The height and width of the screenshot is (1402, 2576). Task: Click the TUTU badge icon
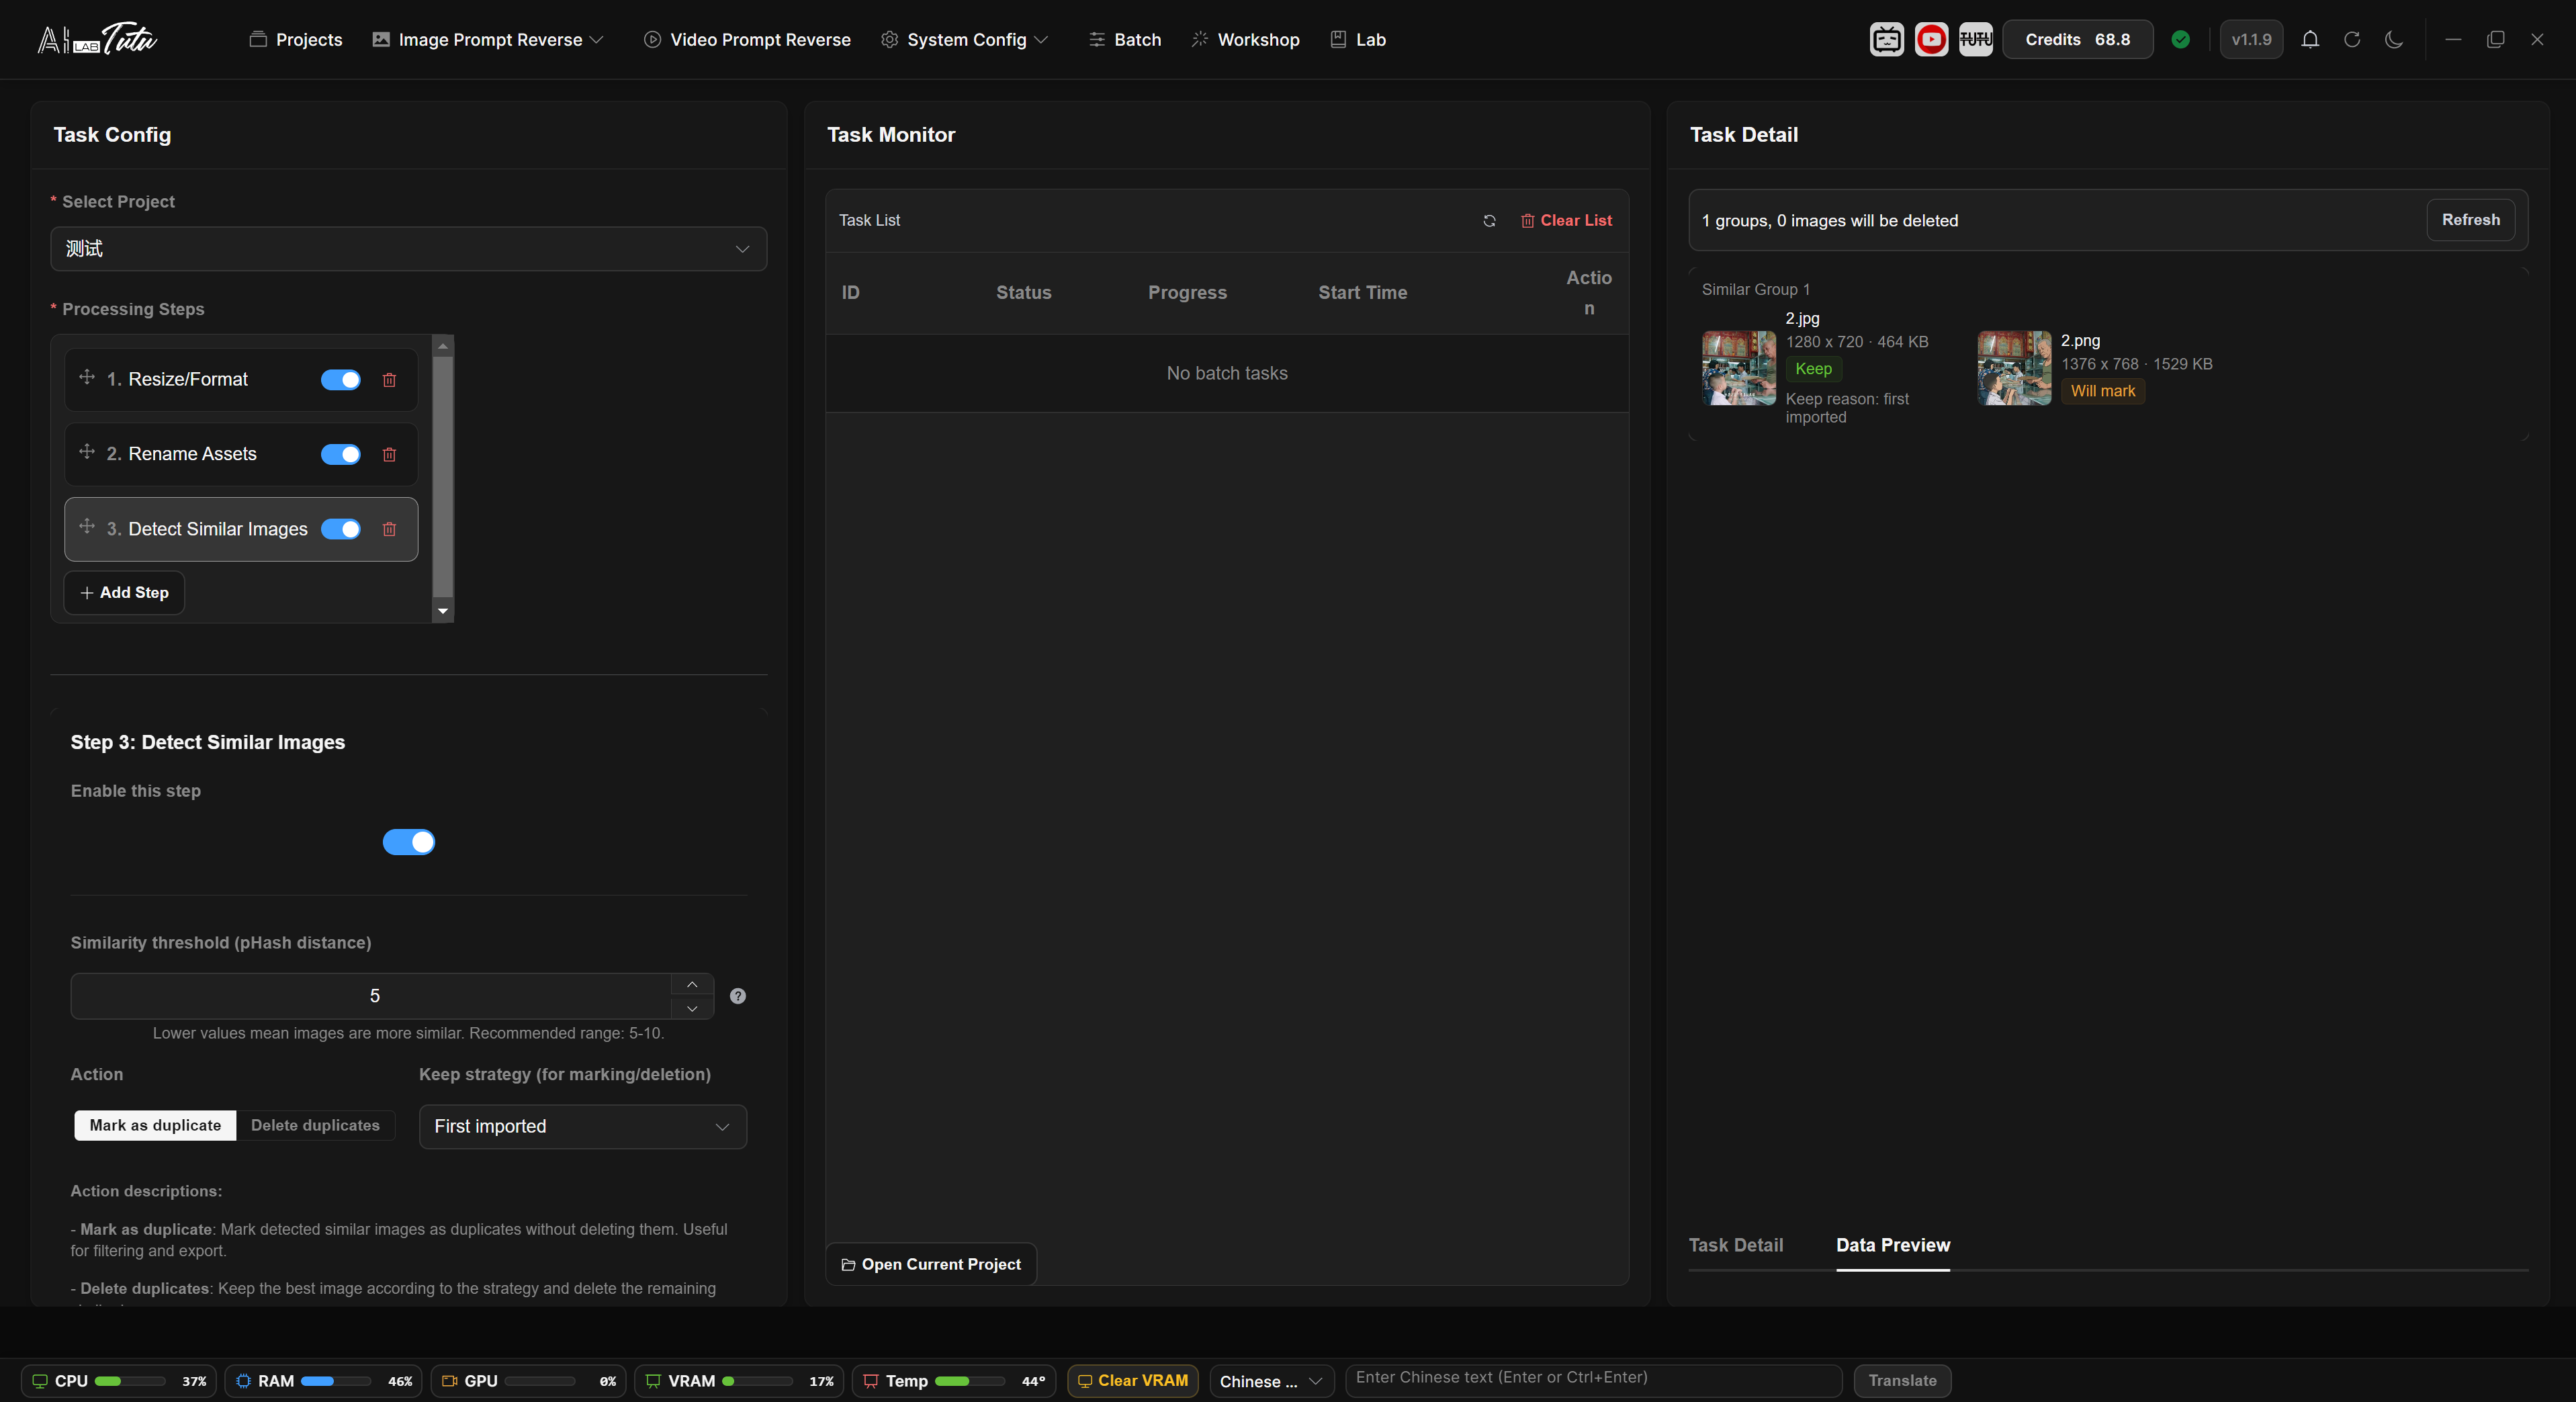coord(1975,39)
